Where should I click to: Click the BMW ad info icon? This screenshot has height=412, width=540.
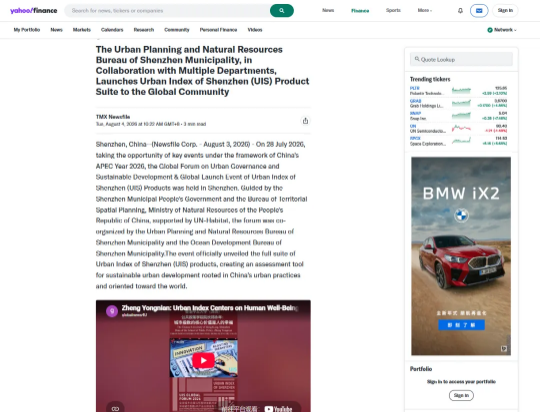pyautogui.click(x=504, y=349)
